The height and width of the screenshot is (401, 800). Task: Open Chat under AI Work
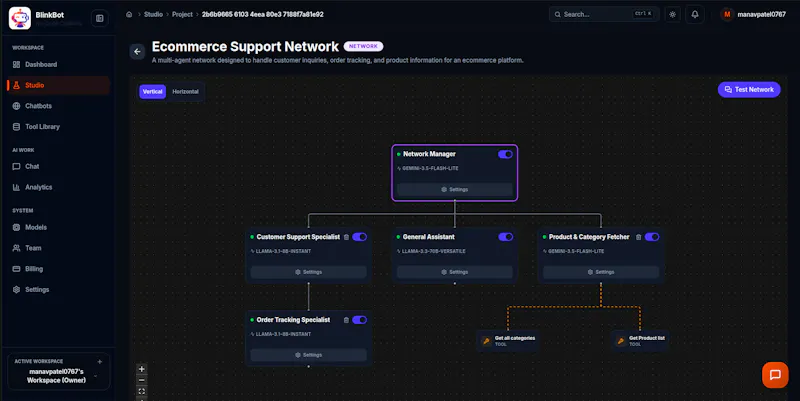point(59,166)
